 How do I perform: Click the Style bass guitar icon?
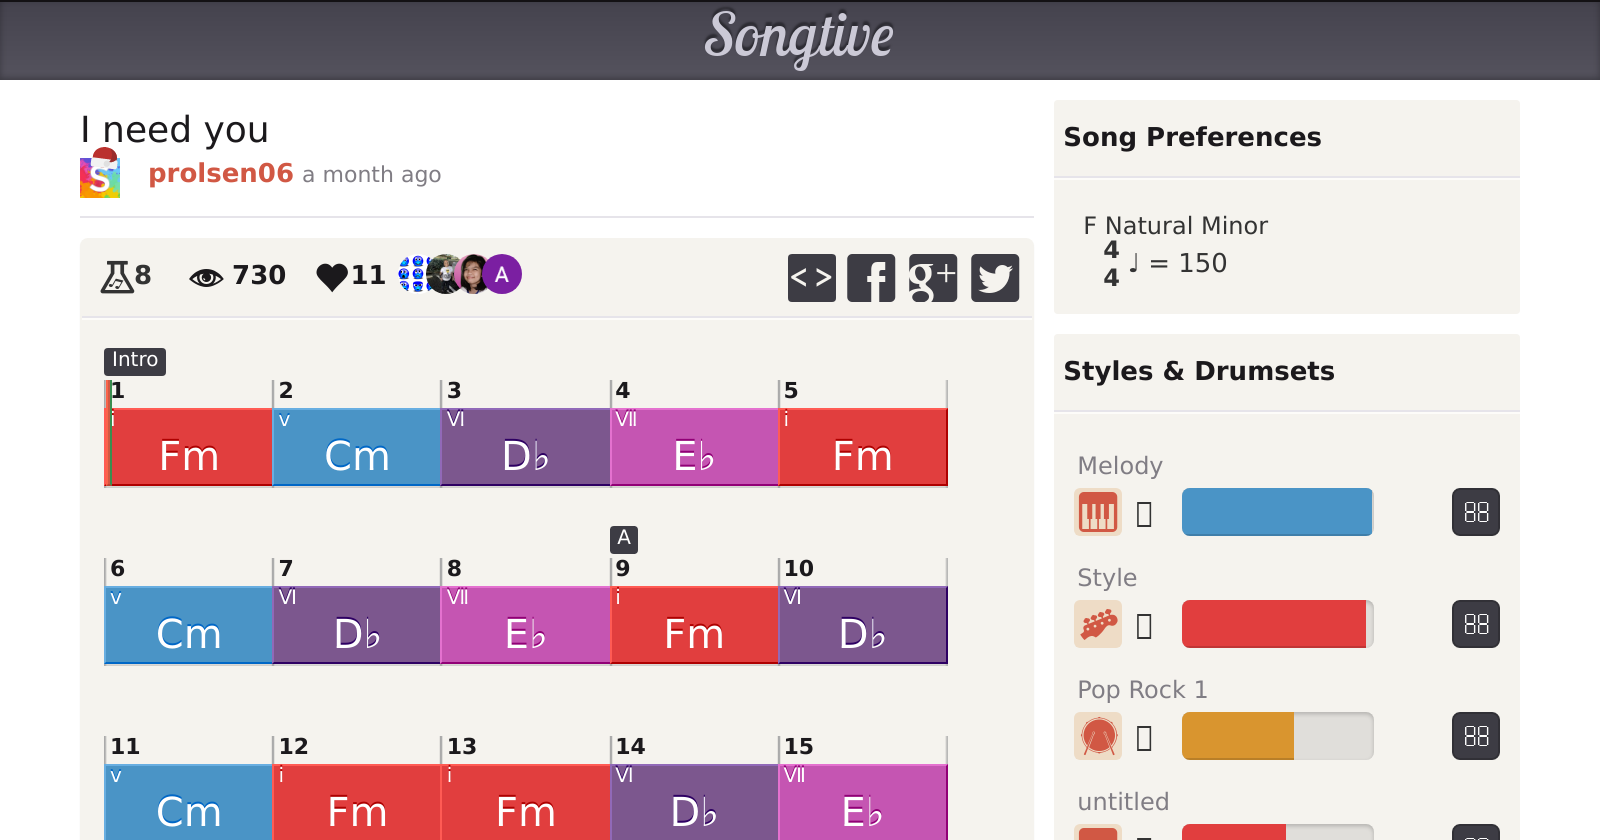(x=1097, y=625)
